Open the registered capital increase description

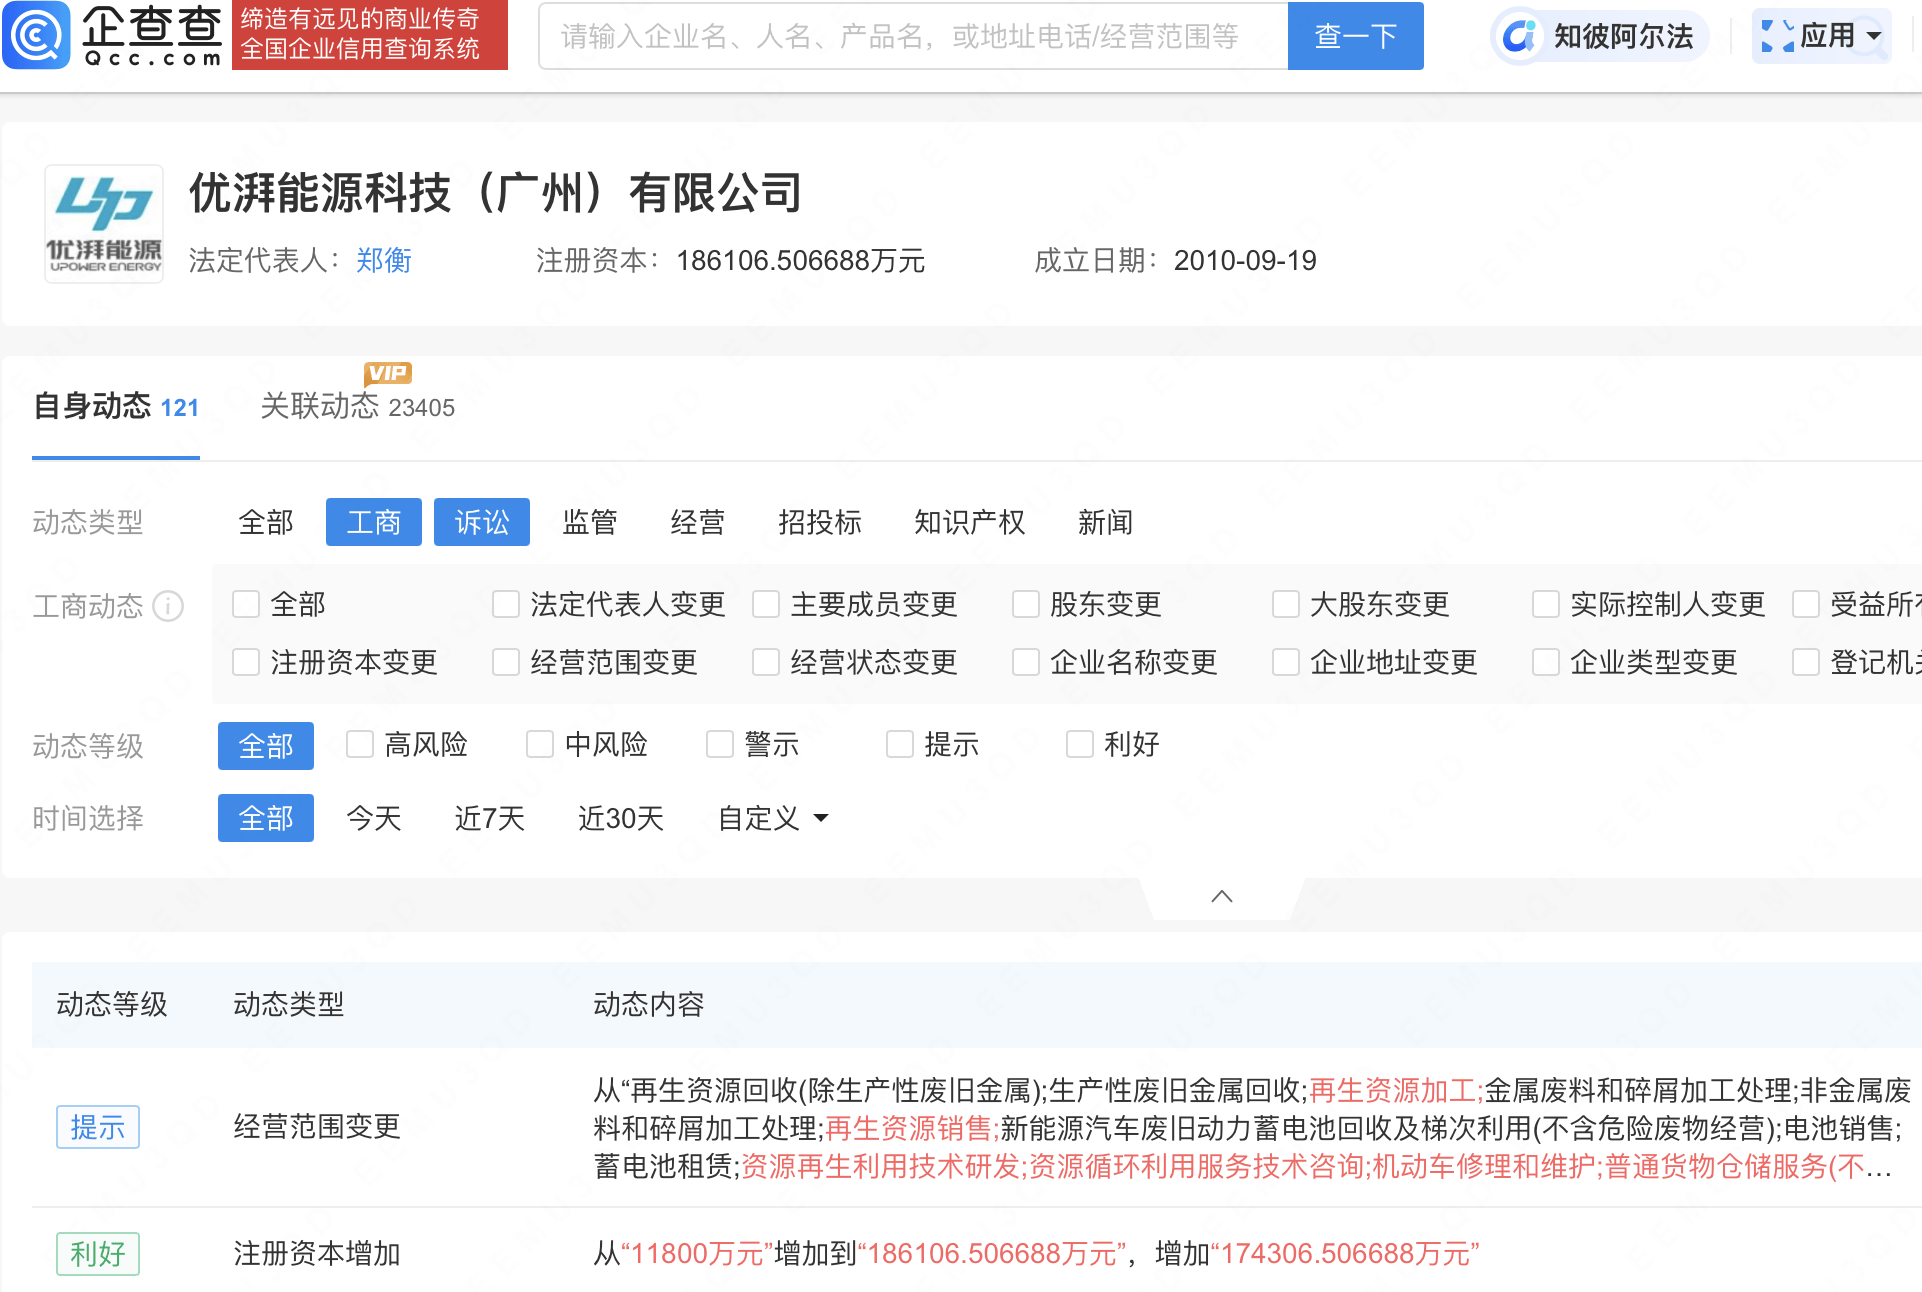click(x=1036, y=1253)
